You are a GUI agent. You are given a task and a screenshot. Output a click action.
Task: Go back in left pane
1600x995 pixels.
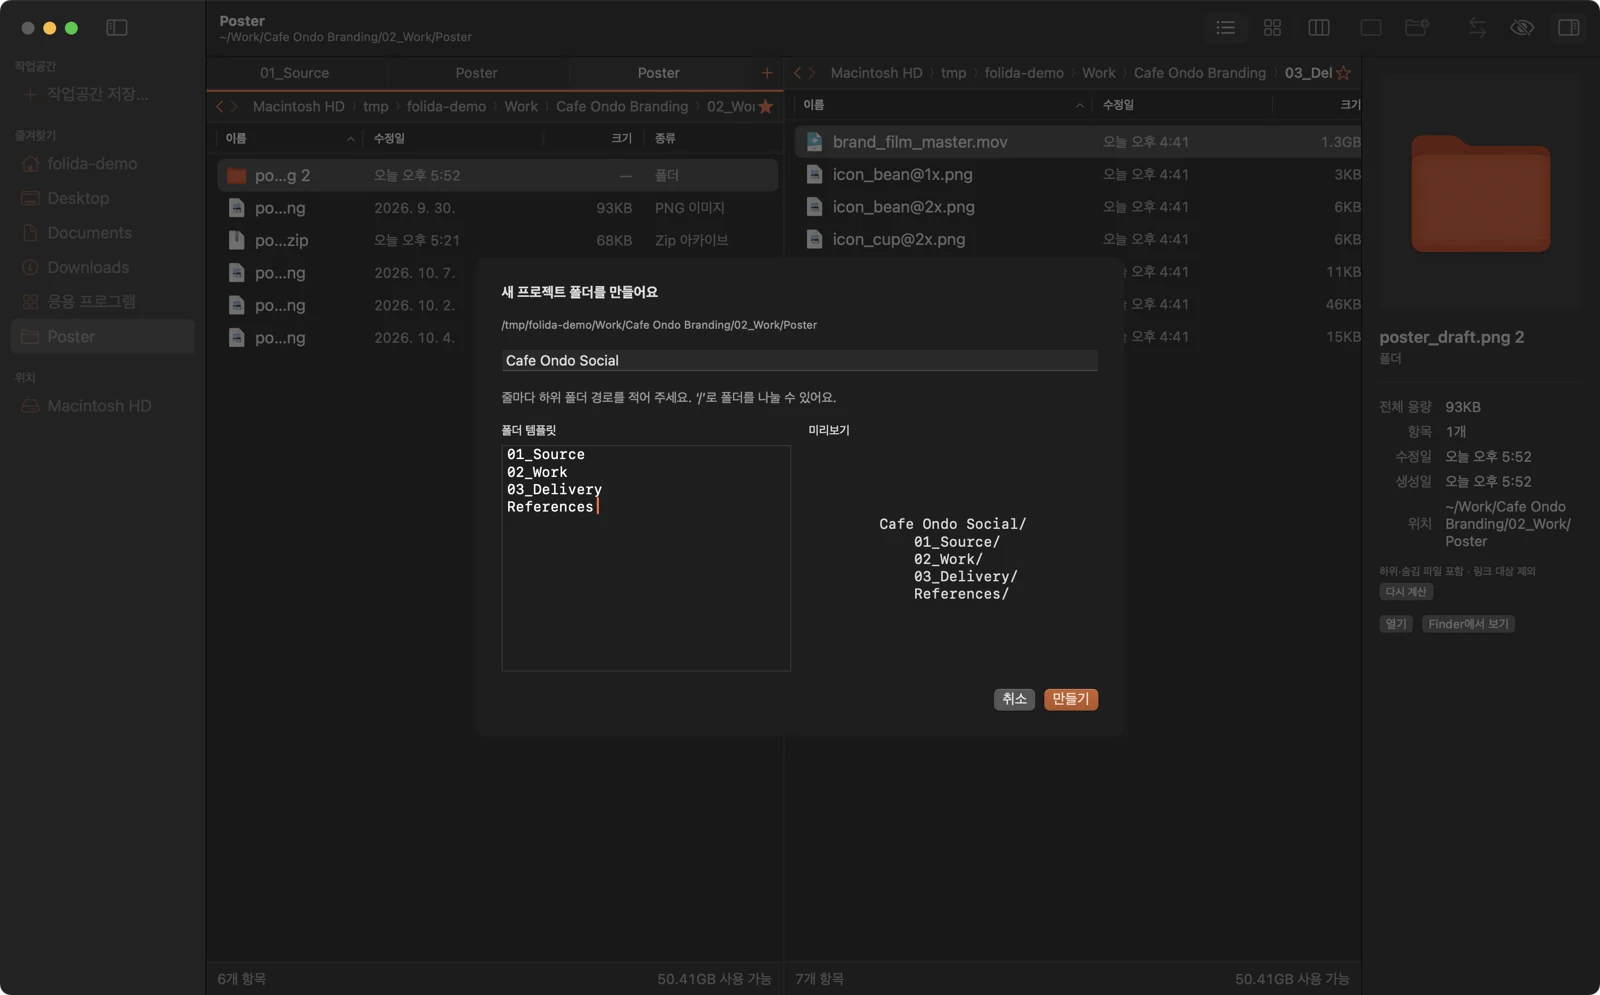pyautogui.click(x=220, y=106)
